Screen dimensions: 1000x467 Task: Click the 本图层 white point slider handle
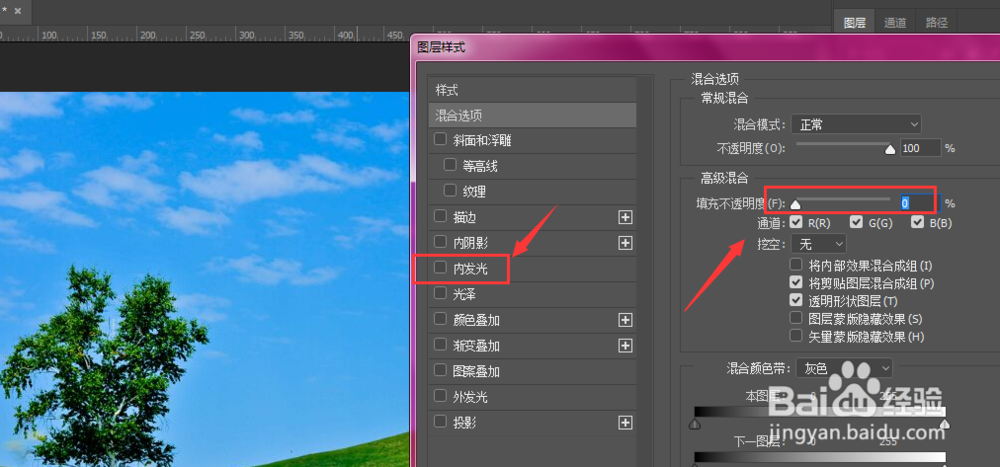pos(945,424)
